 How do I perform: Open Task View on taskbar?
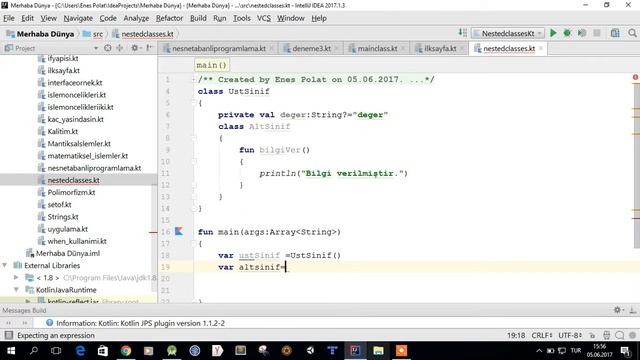tap(56, 351)
